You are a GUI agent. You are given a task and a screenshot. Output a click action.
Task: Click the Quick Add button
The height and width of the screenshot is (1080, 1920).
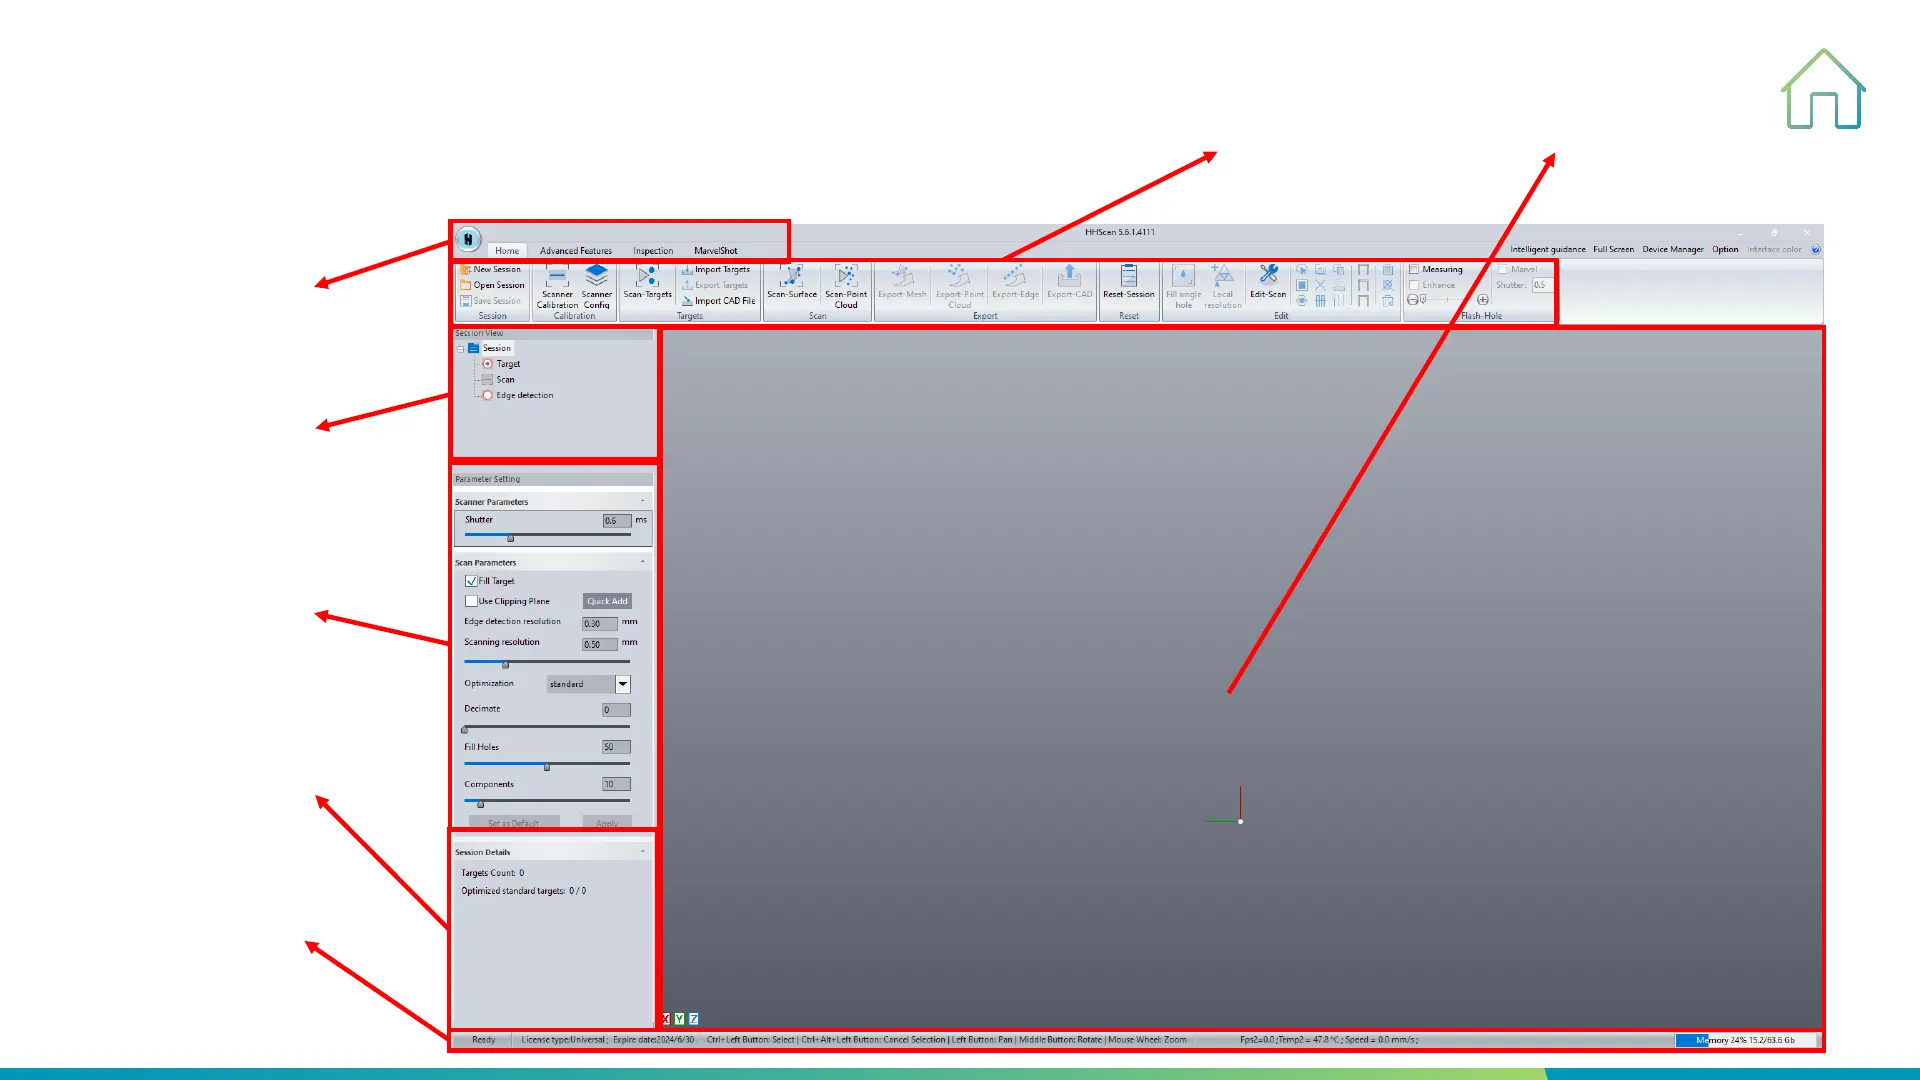(607, 601)
